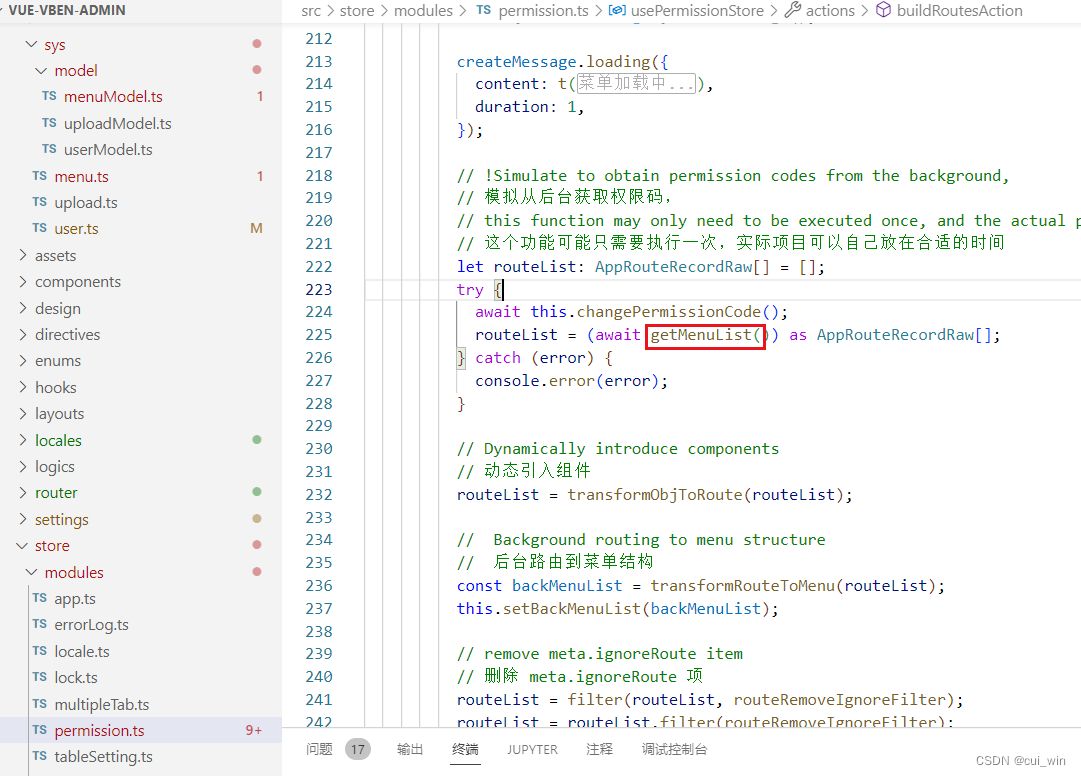Expand the logics folder
Screen dimensions: 1081x776
[x=23, y=467]
